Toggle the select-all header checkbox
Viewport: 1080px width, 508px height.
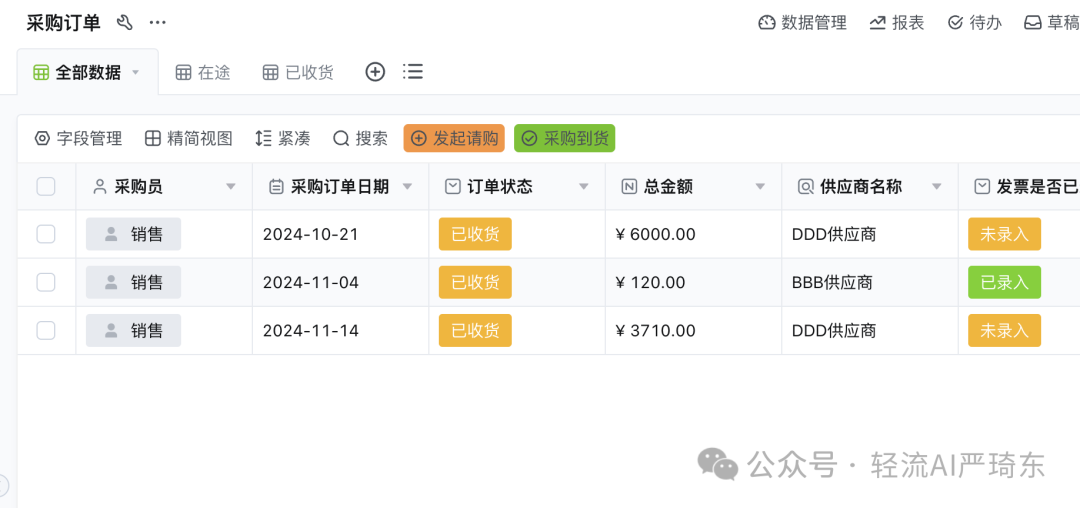point(46,186)
